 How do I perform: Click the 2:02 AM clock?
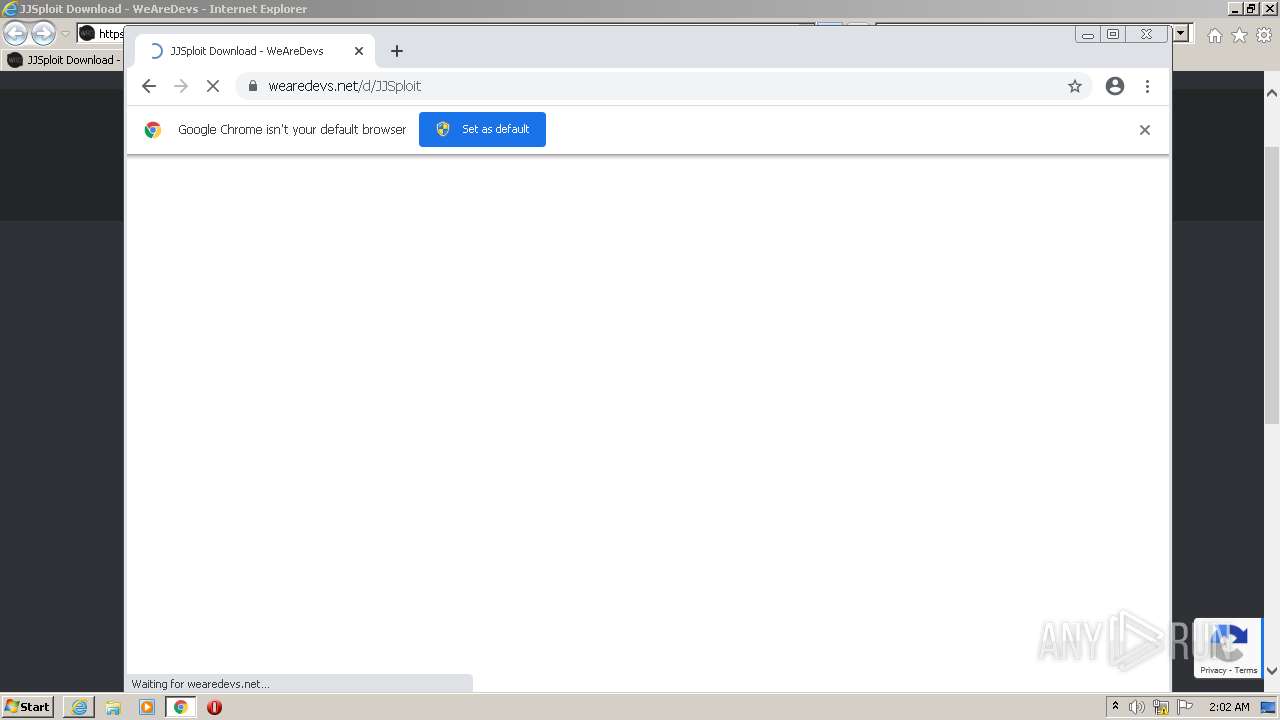[1229, 707]
